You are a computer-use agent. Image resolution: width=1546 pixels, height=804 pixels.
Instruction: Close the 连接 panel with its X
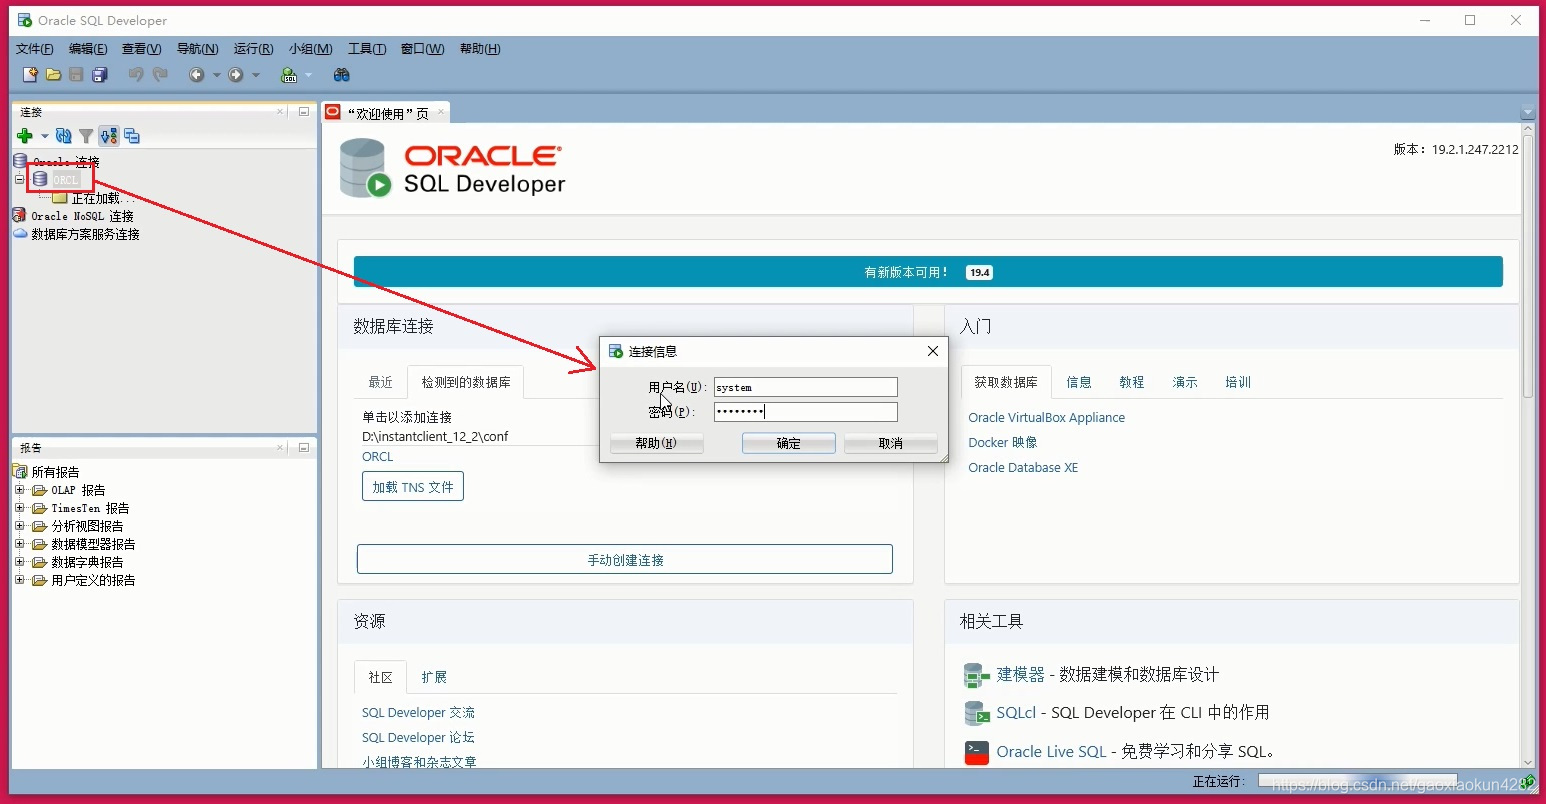[x=280, y=112]
